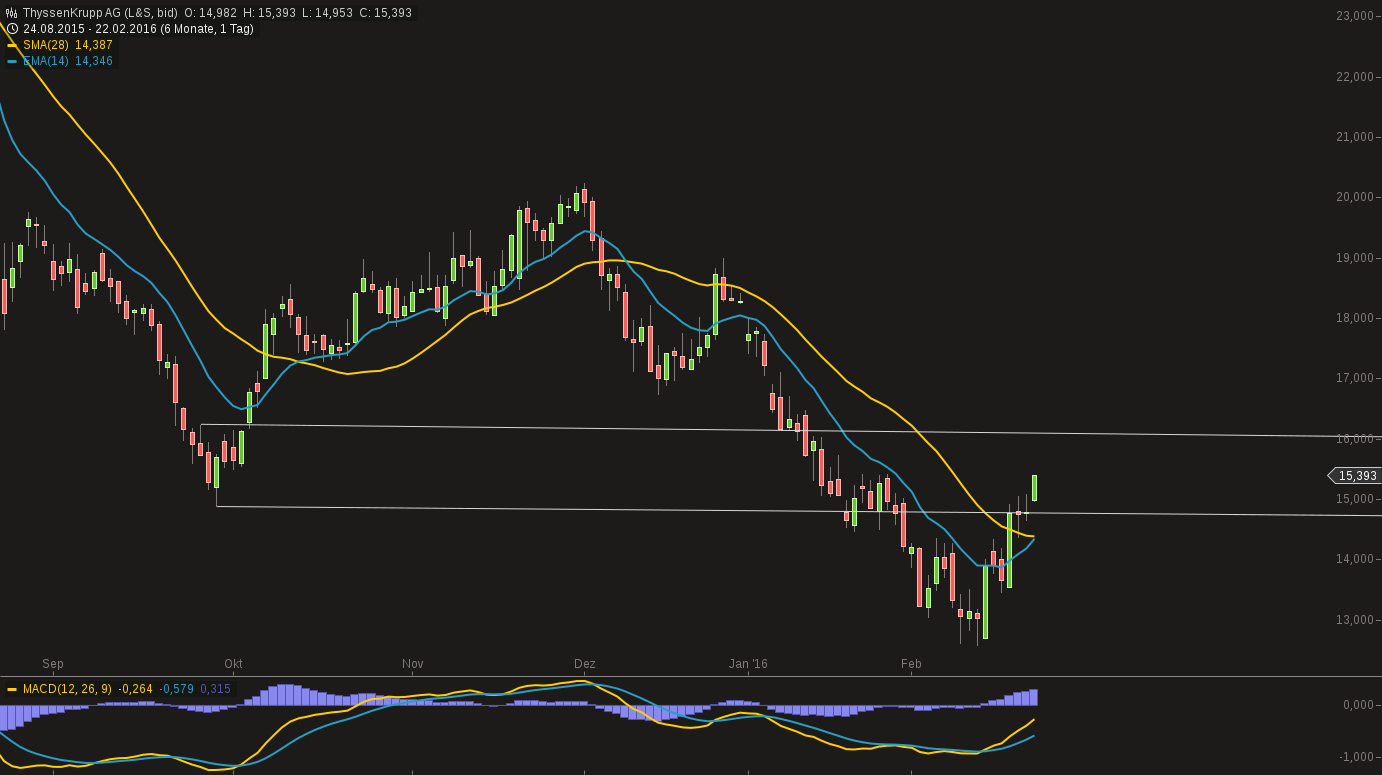This screenshot has height=775, width=1382.
Task: Click the candlestick chart icon beside ThyssenKrupp title
Action: [x=12, y=13]
